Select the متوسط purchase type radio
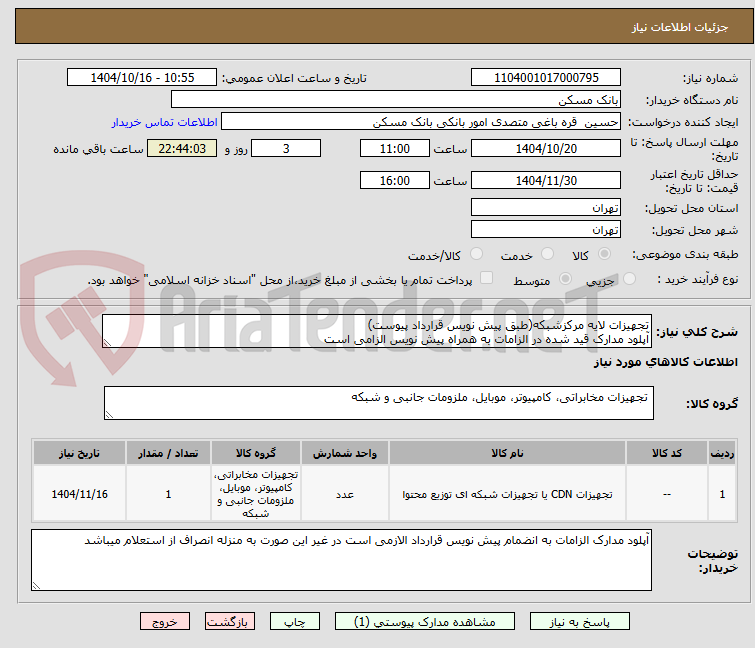This screenshot has width=755, height=648. click(565, 279)
